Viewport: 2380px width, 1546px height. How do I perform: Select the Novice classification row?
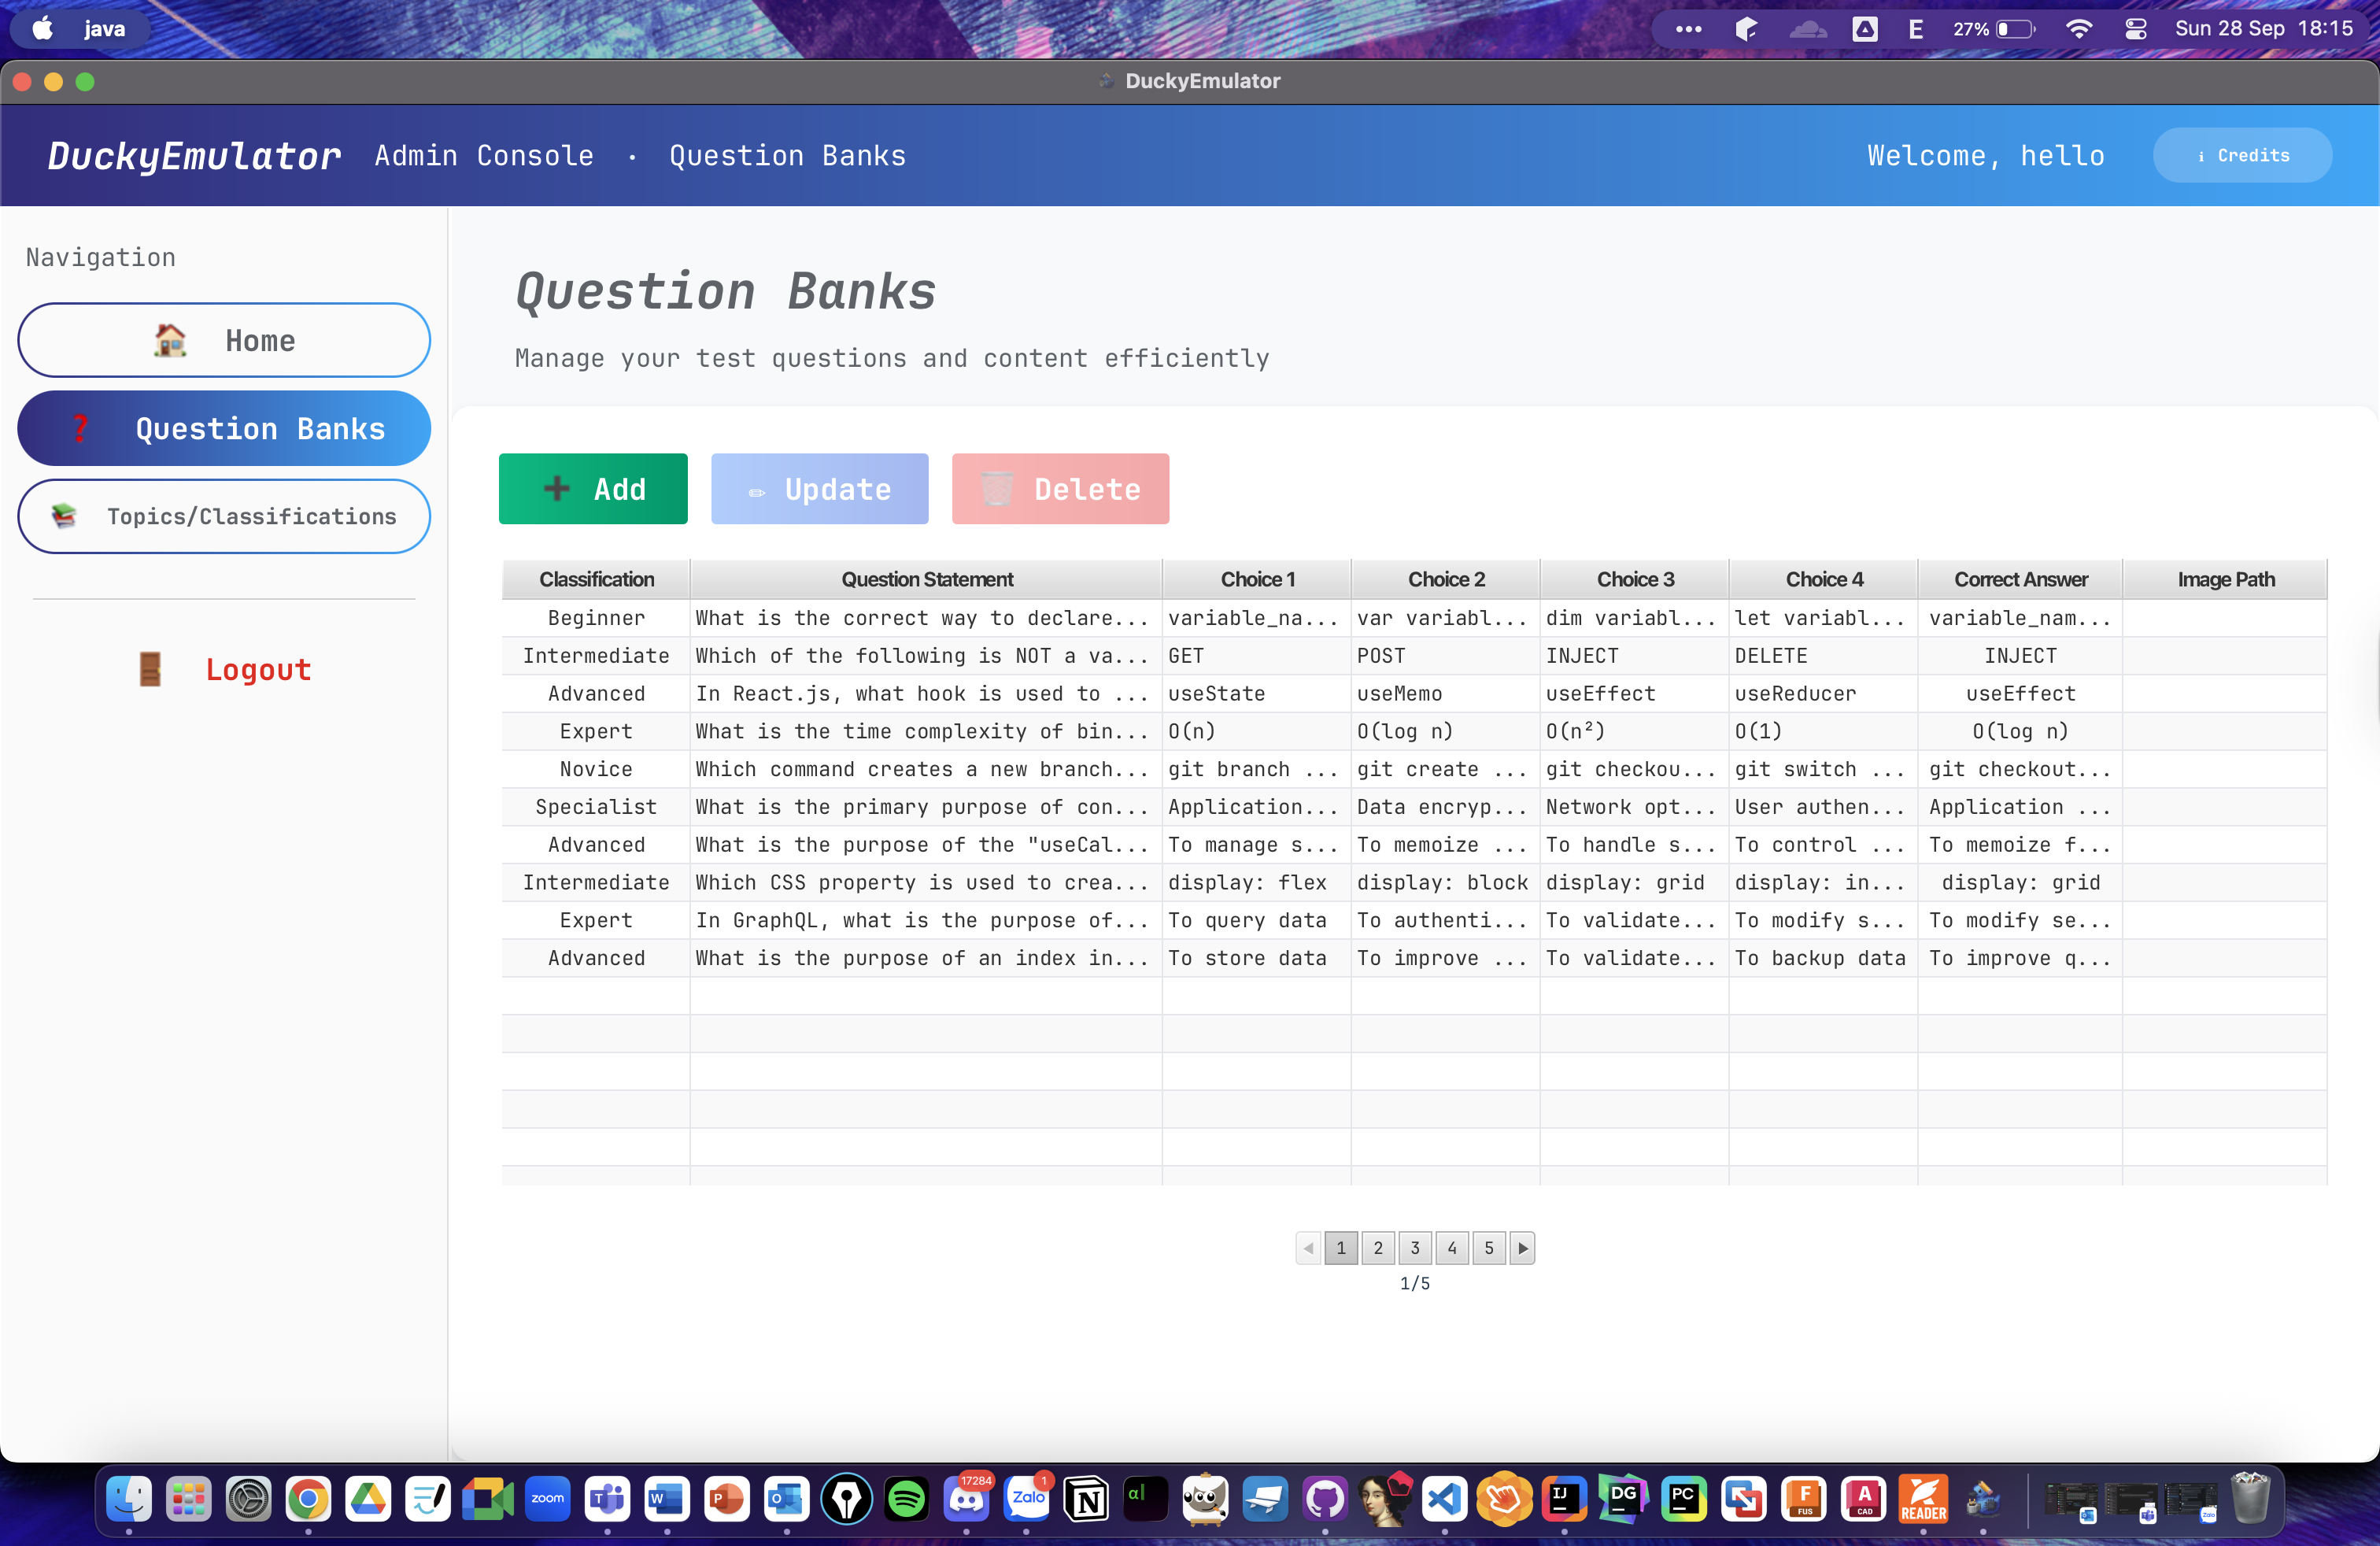click(1414, 769)
